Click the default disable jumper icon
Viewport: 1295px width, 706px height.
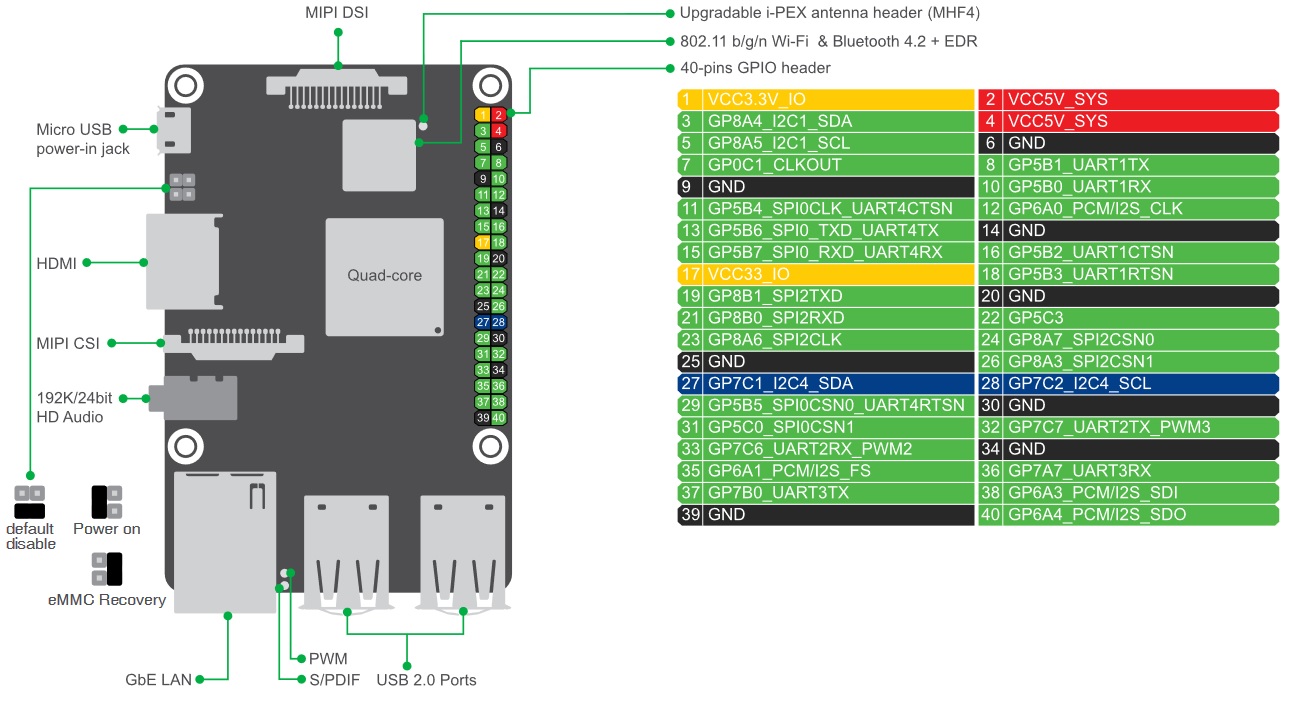(30, 502)
